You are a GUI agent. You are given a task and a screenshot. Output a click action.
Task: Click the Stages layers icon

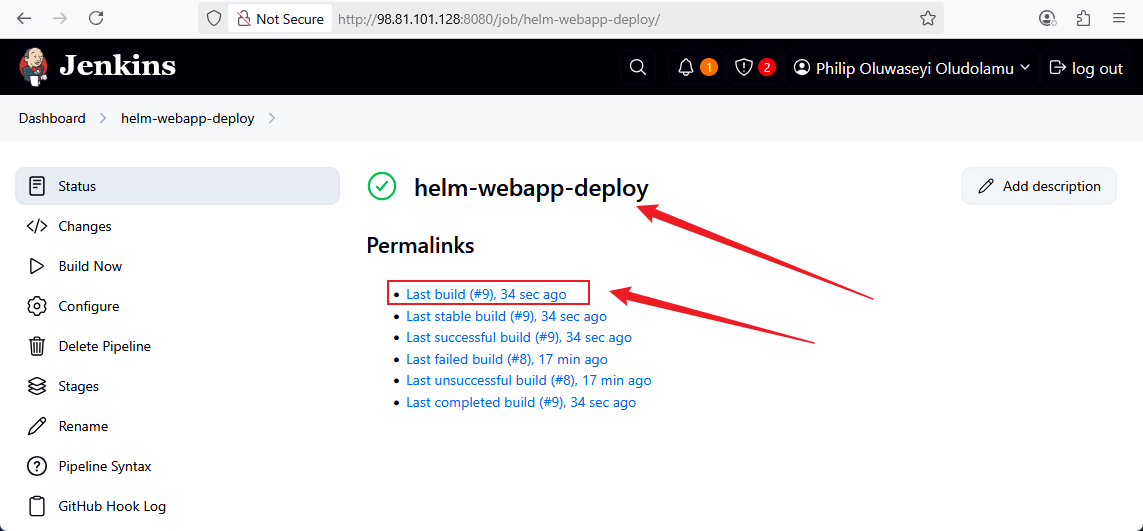point(37,386)
